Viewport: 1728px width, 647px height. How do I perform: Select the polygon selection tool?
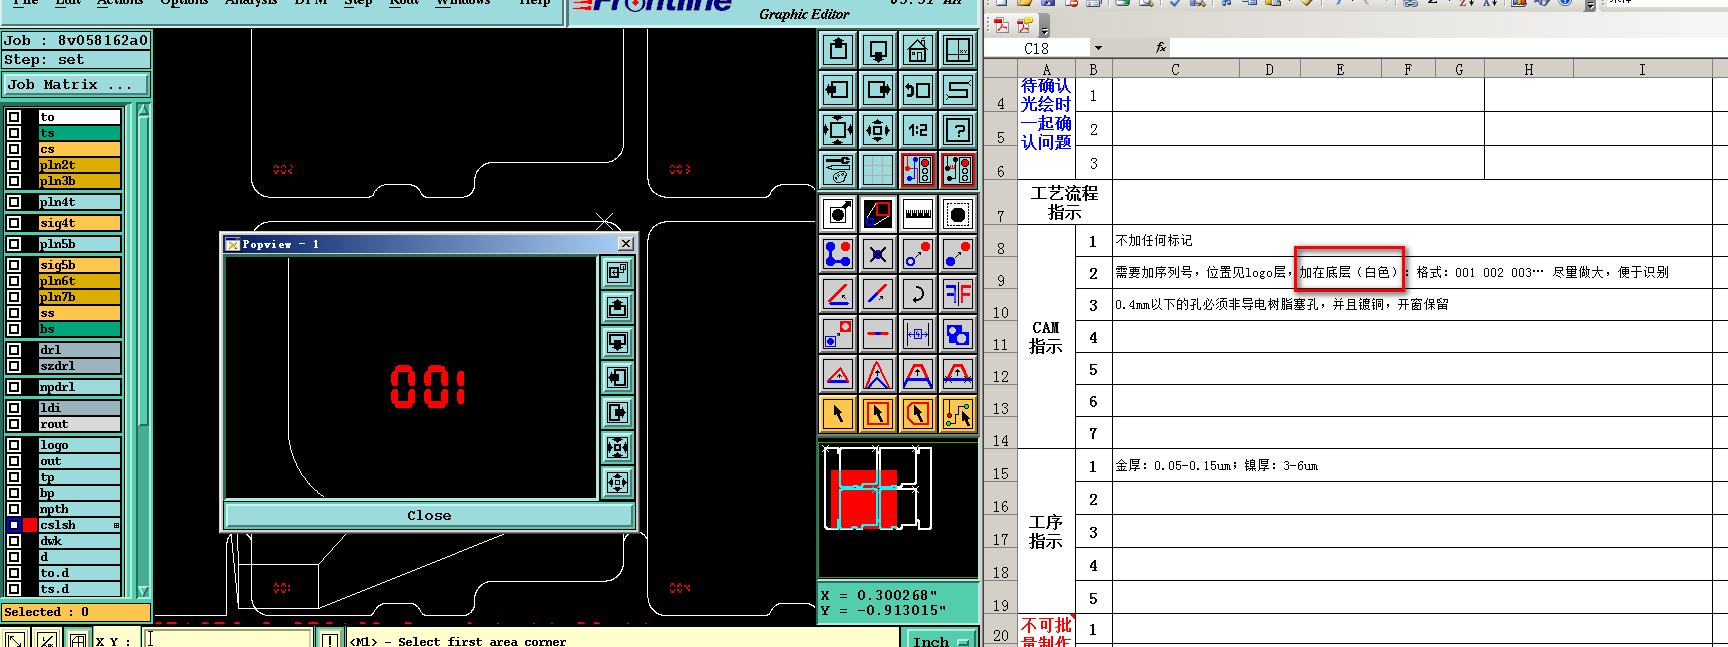pos(918,413)
